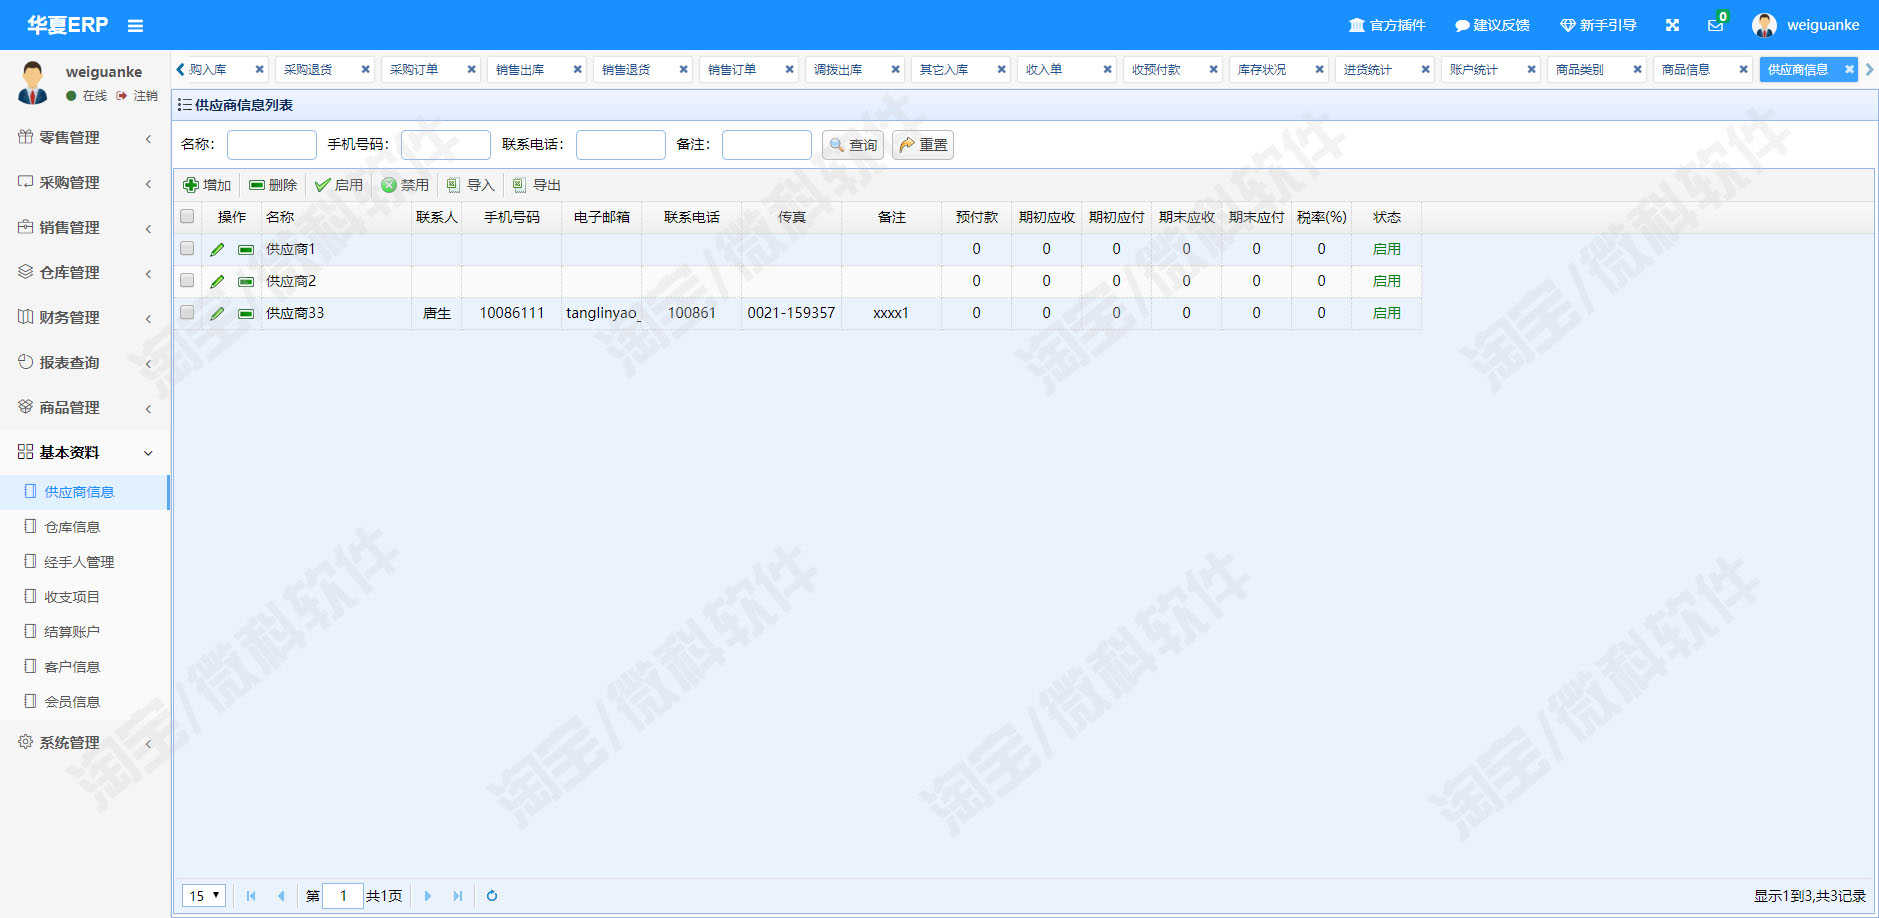Close the 收入单 tab
This screenshot has height=918, width=1879.
tap(1107, 70)
